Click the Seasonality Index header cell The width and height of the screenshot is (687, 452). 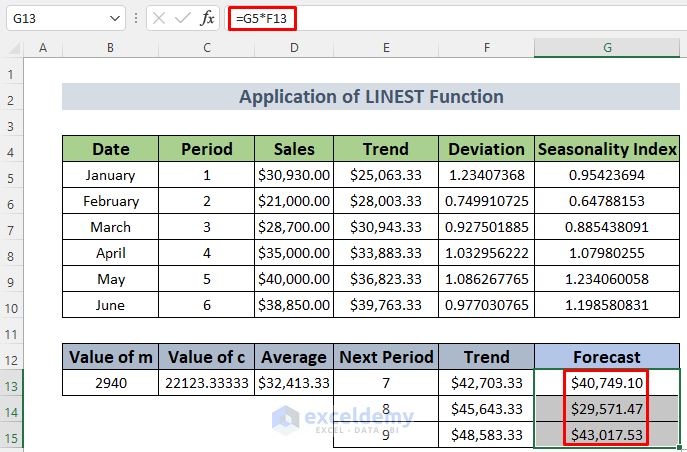coord(607,149)
